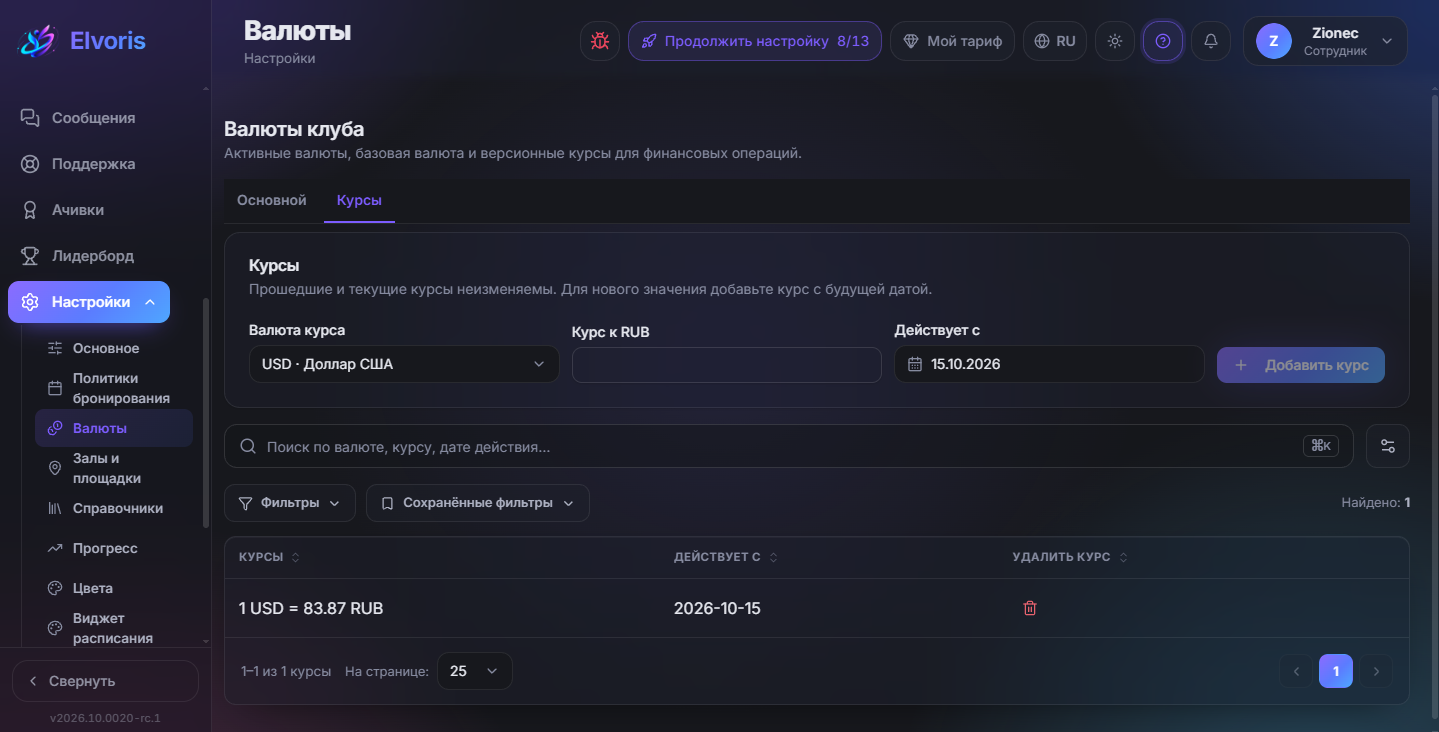Select page 1 in pagination
The image size is (1439, 732).
pyautogui.click(x=1336, y=671)
